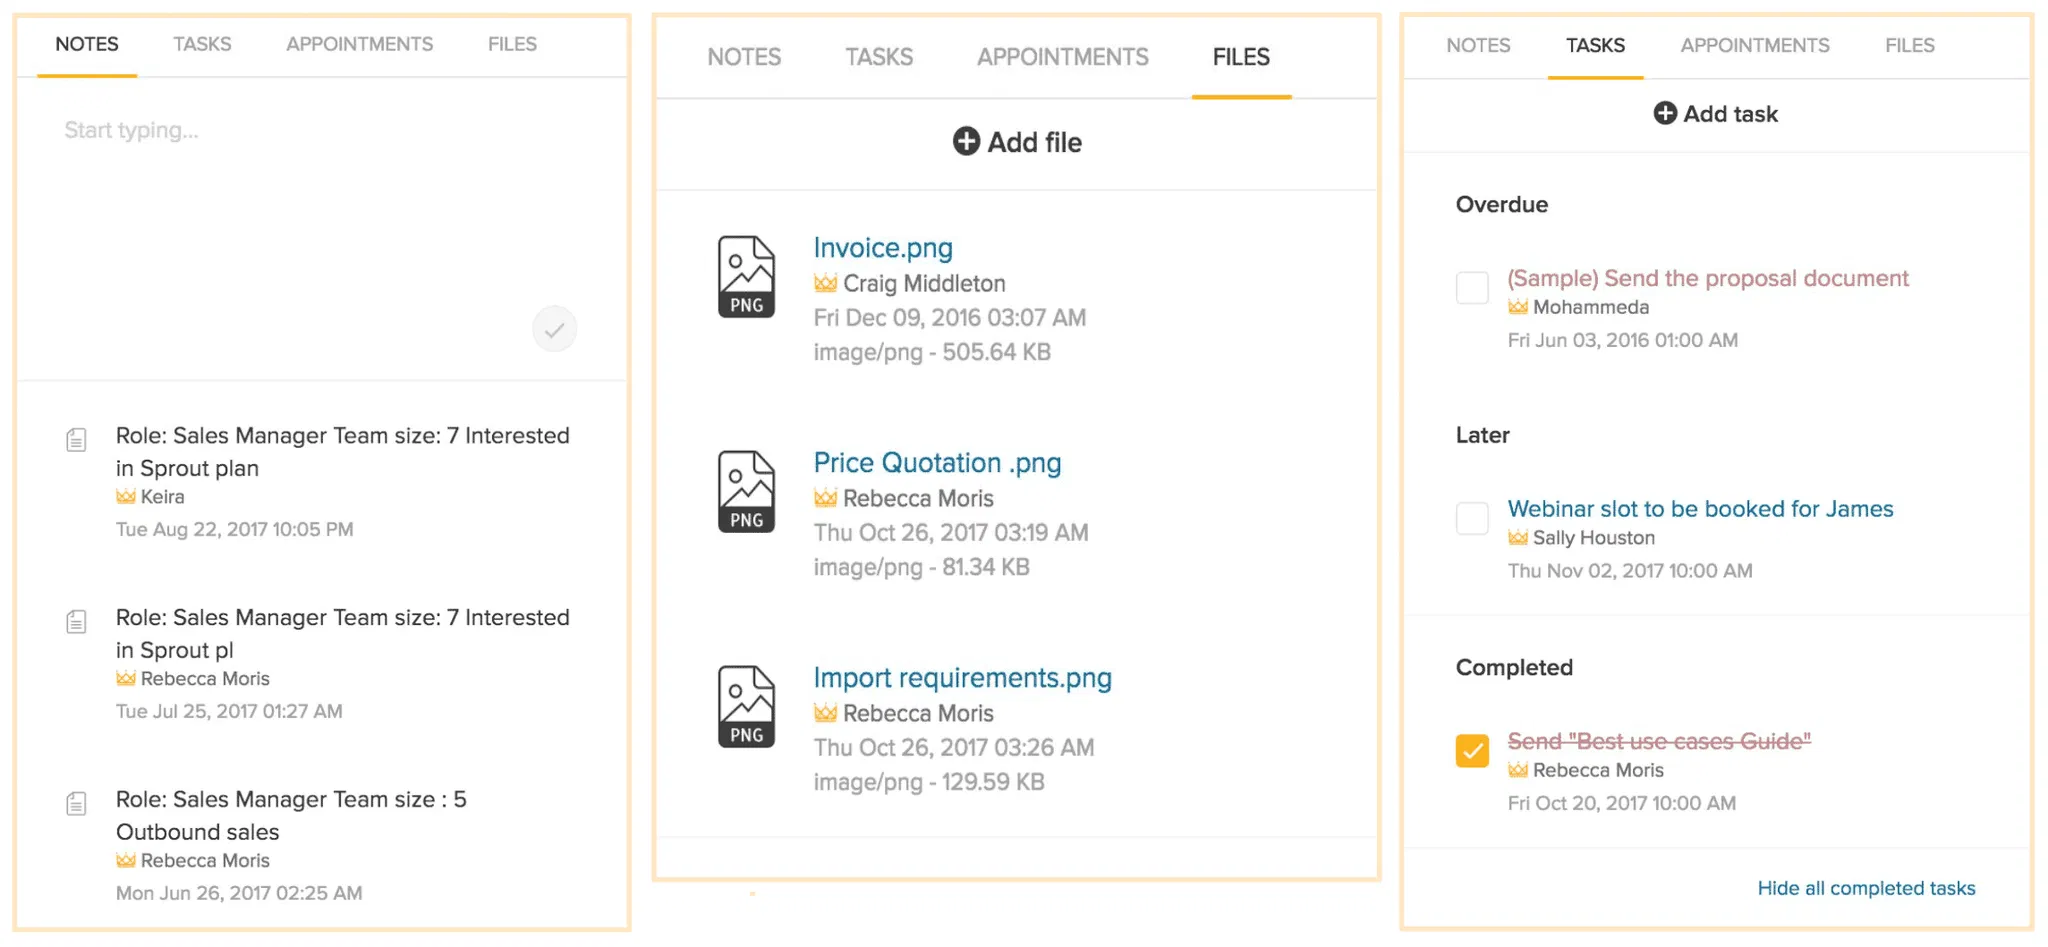Switch to Files tab in Tasks panel
Screen dimensions: 2048x947
[1909, 45]
